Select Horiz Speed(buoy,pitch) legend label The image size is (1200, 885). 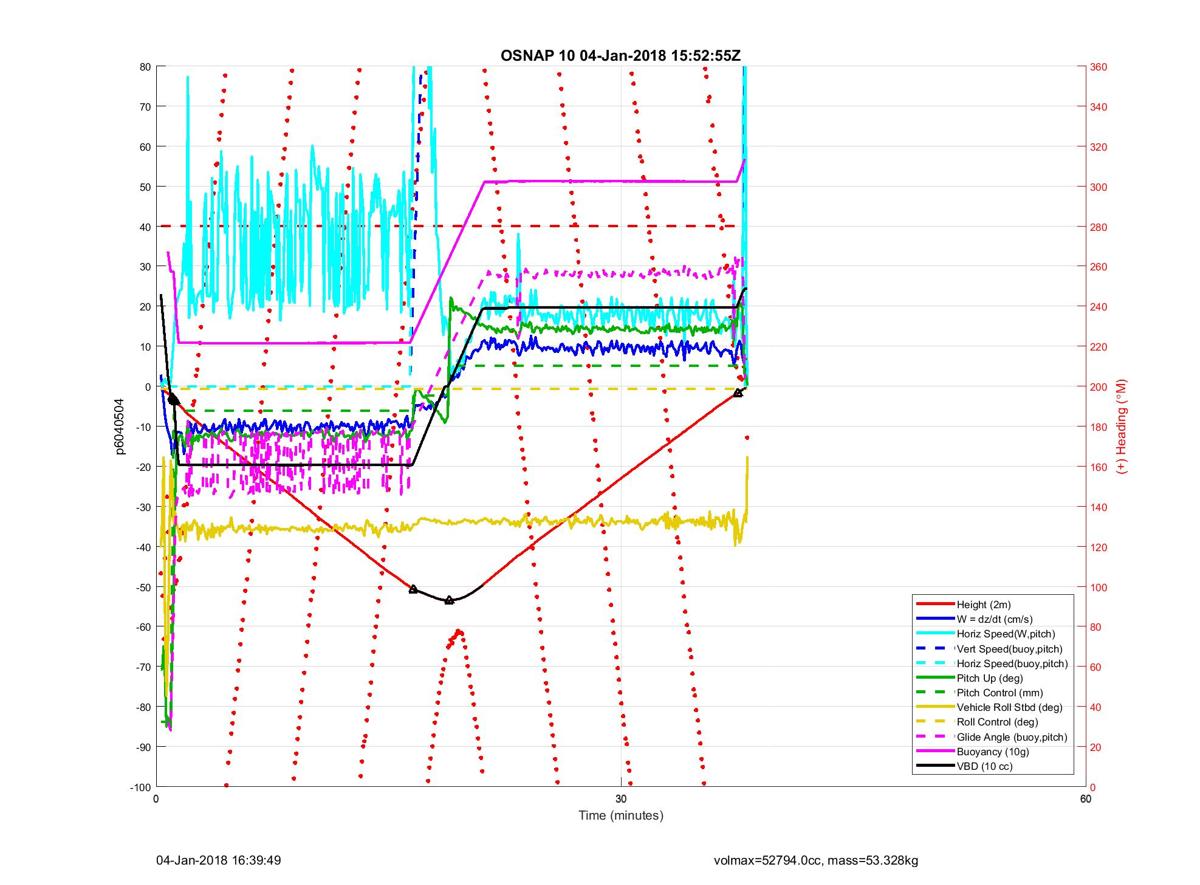click(x=1012, y=663)
